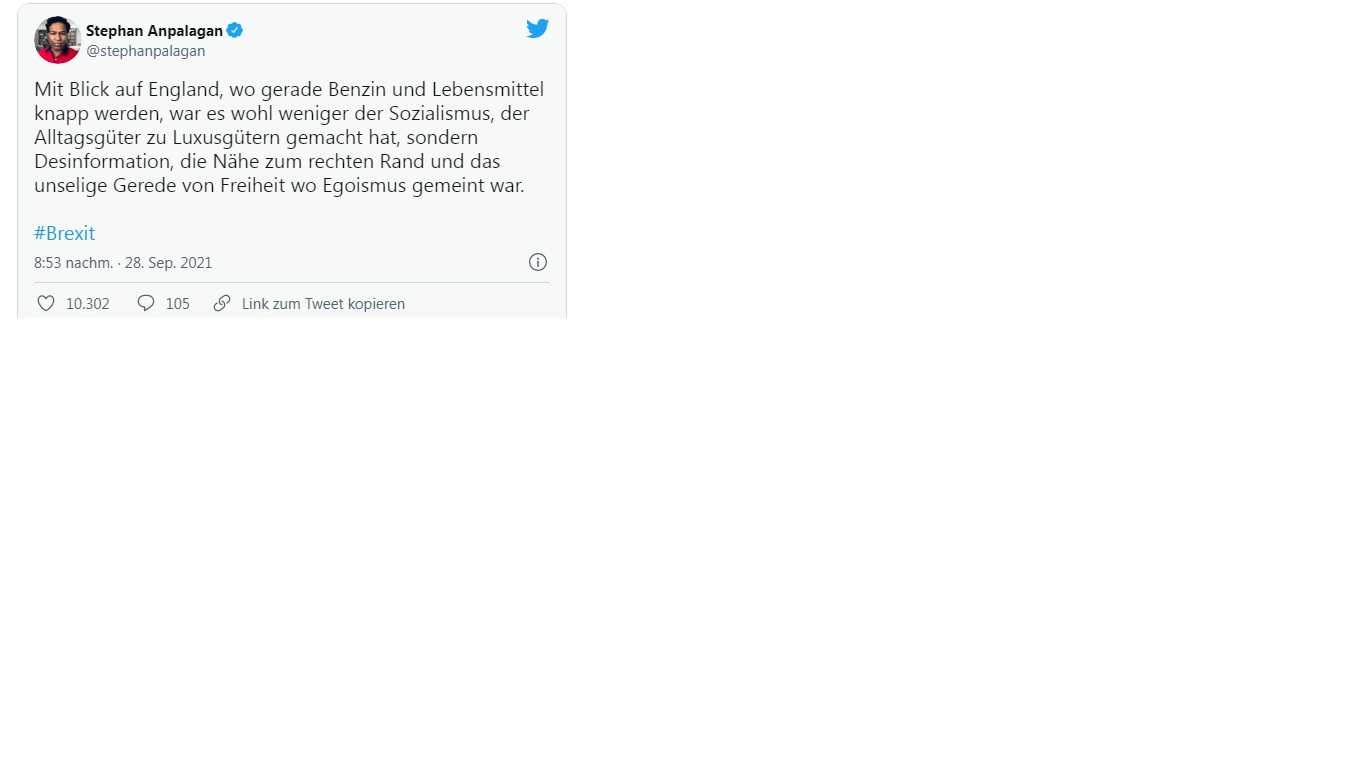The image size is (1366, 768).
Task: Click the reply speech bubble icon
Action: click(146, 303)
